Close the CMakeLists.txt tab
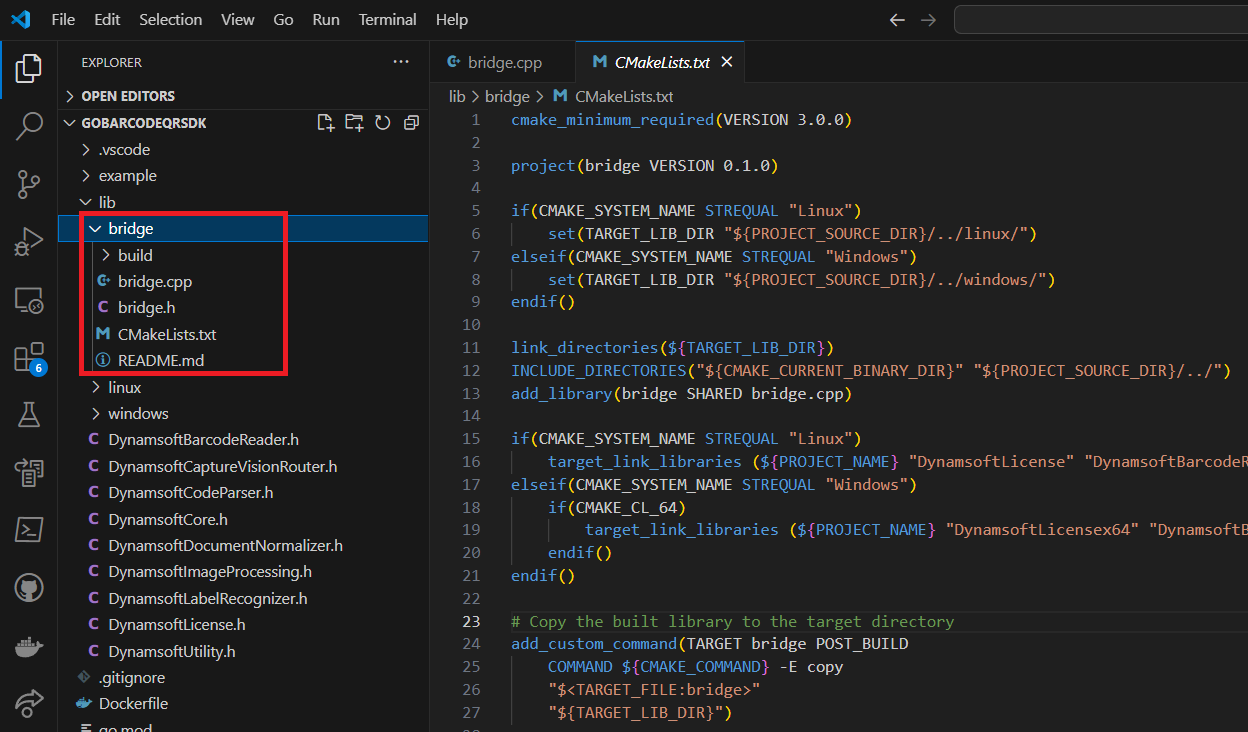 tap(727, 62)
